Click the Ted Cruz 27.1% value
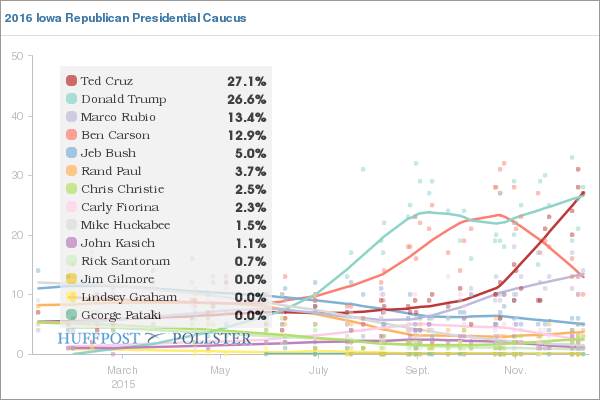 pyautogui.click(x=247, y=81)
